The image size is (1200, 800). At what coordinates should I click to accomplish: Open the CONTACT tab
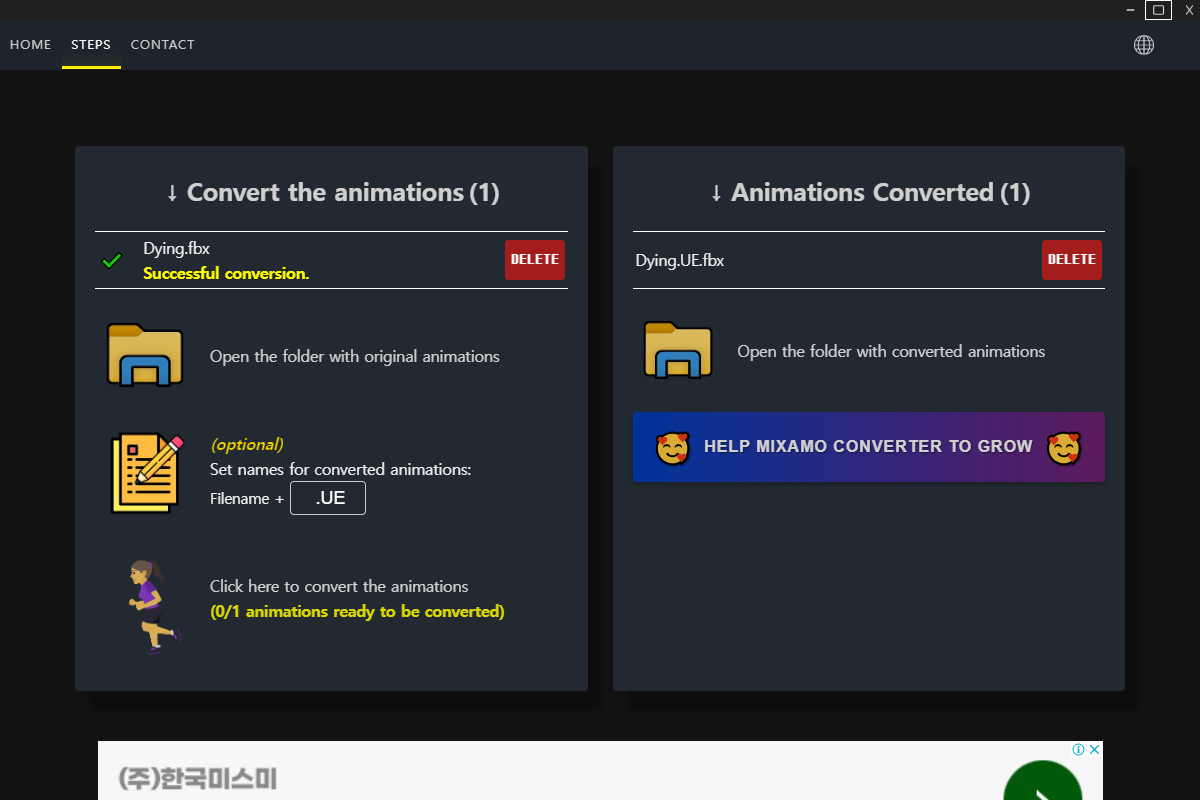(x=162, y=45)
